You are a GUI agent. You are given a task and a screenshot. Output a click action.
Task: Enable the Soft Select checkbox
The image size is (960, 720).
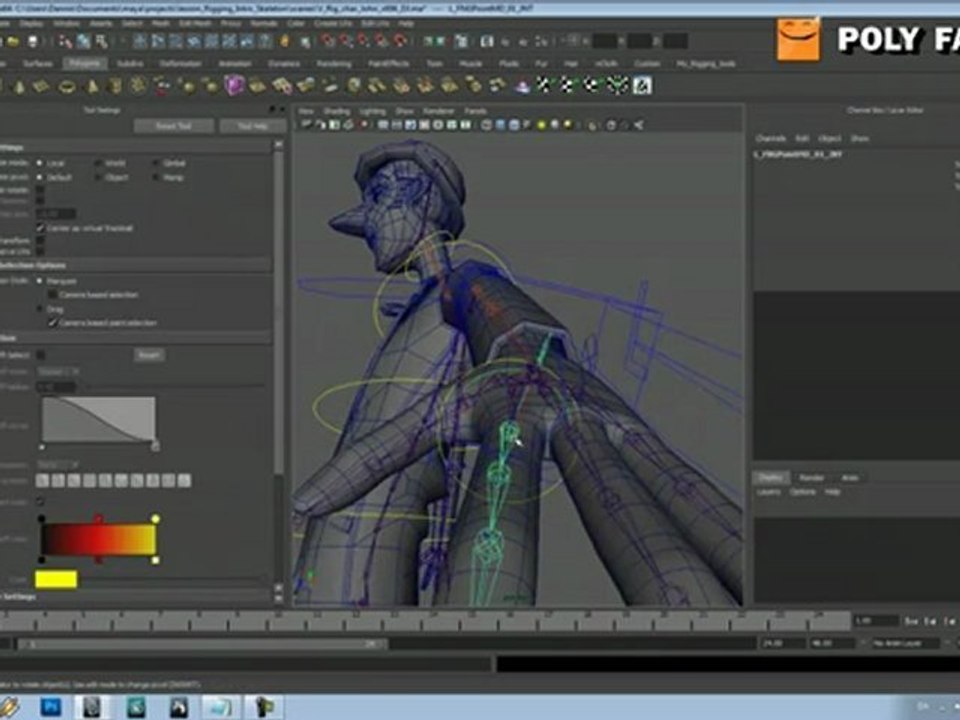(40, 354)
